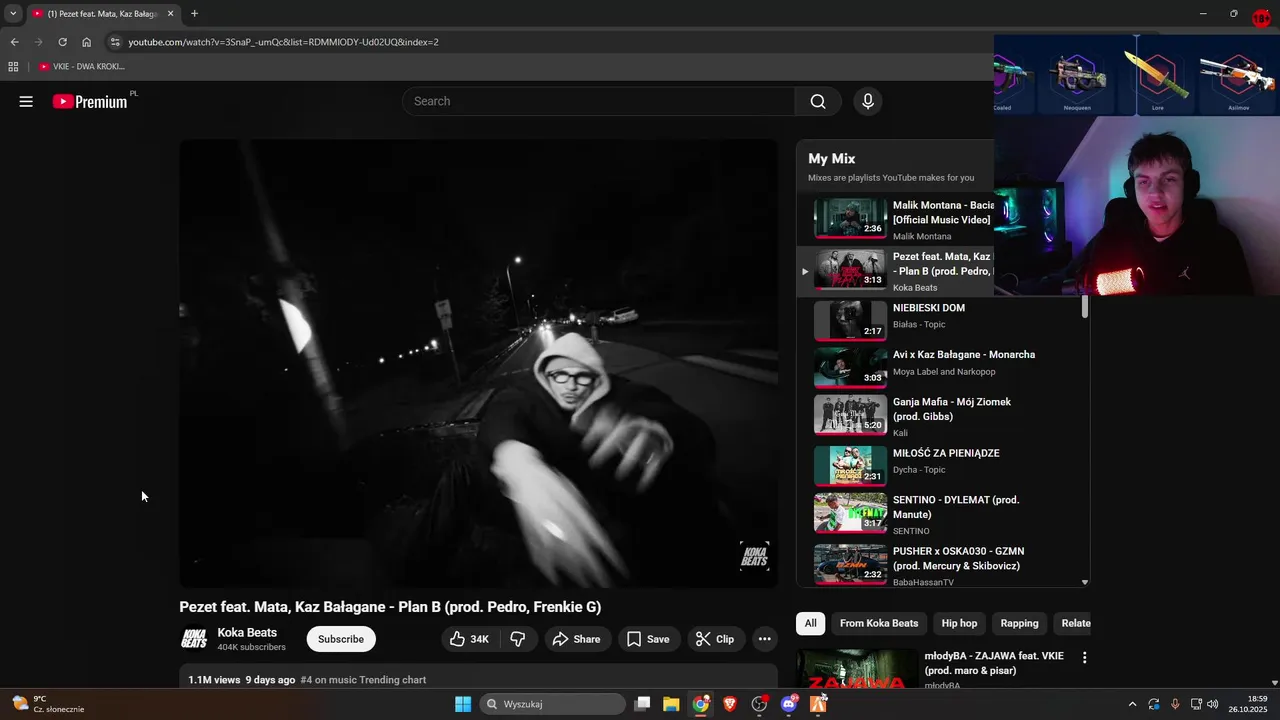Open File Explorer from taskbar
The image size is (1280, 720).
click(x=671, y=704)
